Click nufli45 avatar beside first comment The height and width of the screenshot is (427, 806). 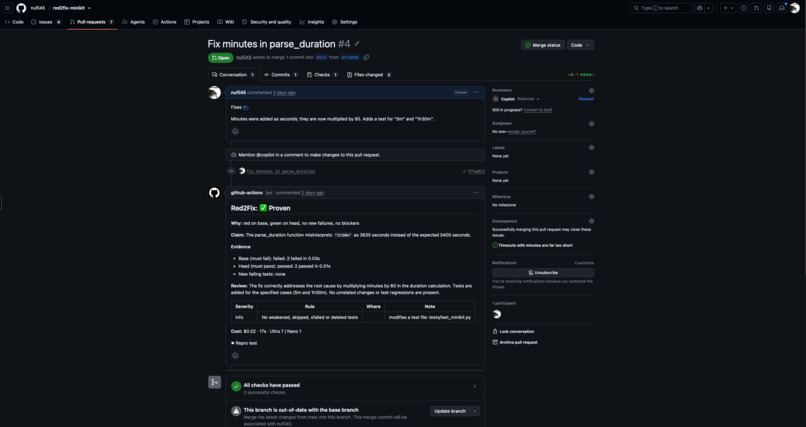214,92
